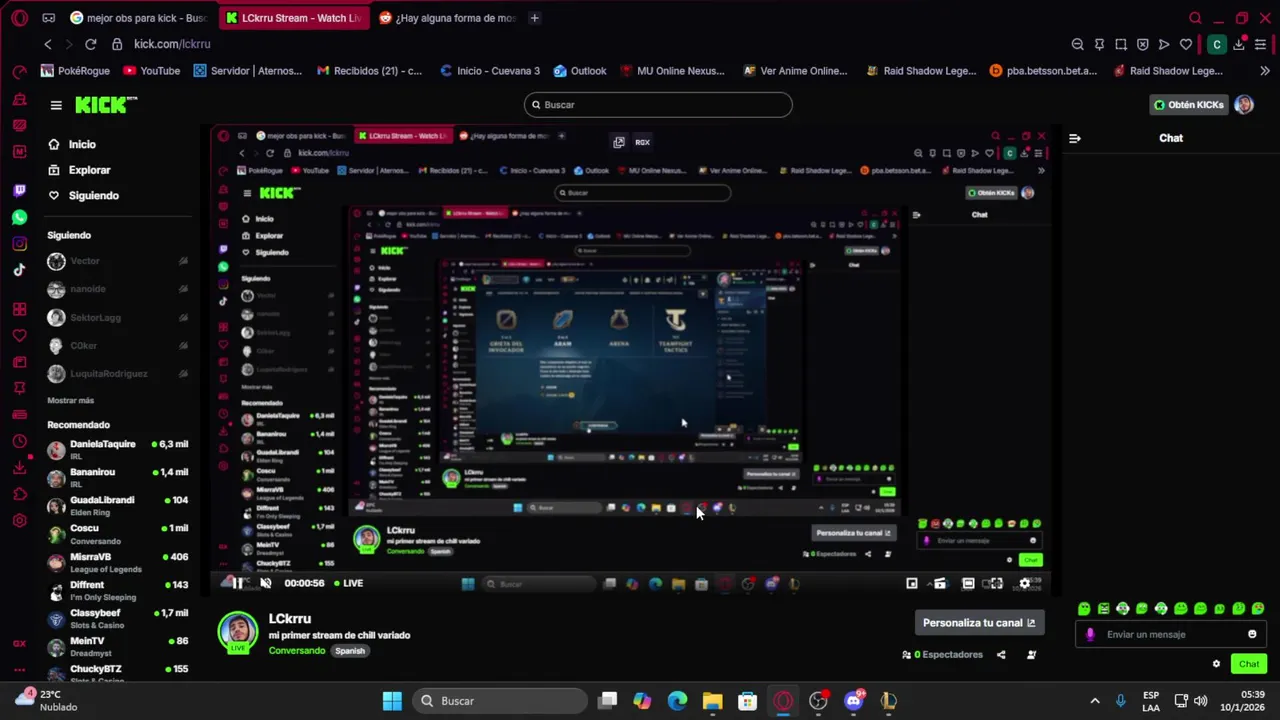Toggle notifications for nanoide channel
Screen dimensions: 1280x720
pyautogui.click(x=183, y=289)
